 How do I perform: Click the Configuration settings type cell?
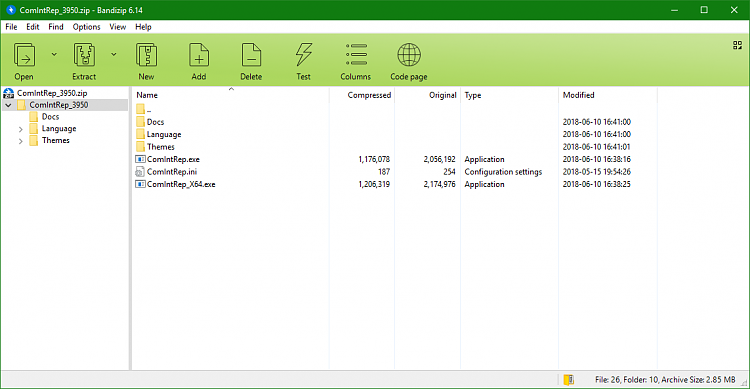503,172
